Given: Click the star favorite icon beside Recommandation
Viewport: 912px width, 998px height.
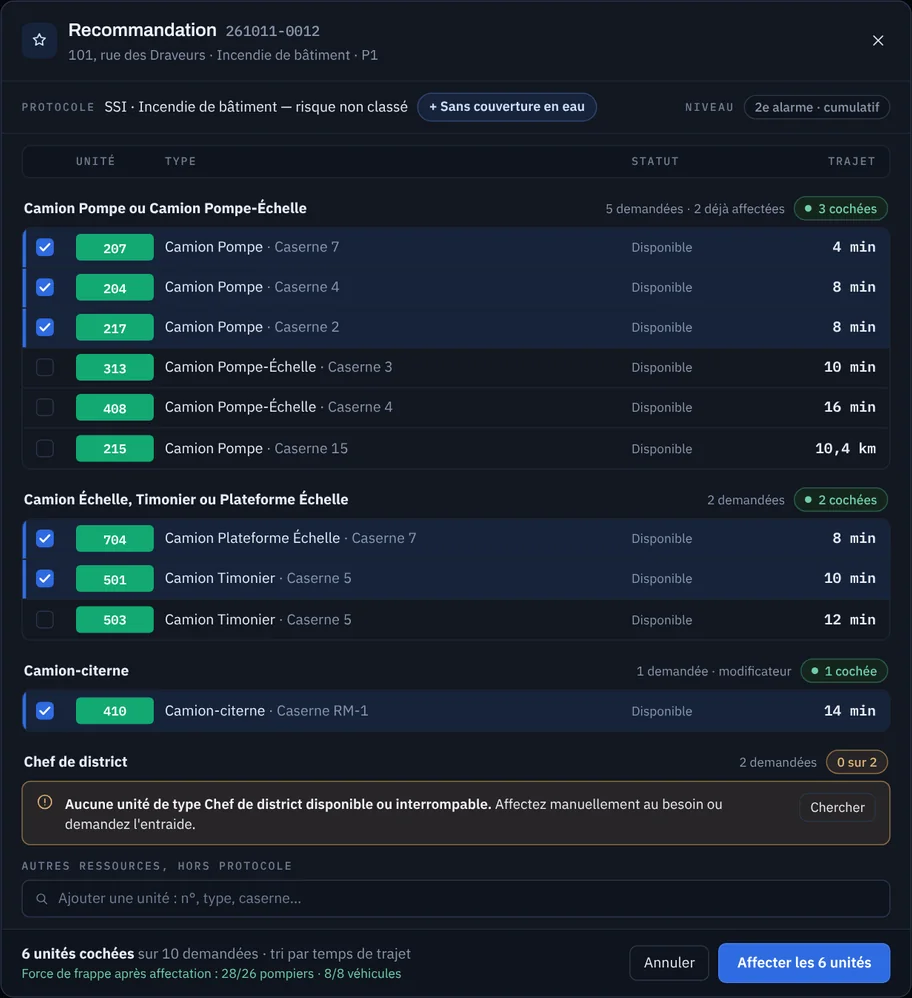Looking at the screenshot, I should click(39, 40).
